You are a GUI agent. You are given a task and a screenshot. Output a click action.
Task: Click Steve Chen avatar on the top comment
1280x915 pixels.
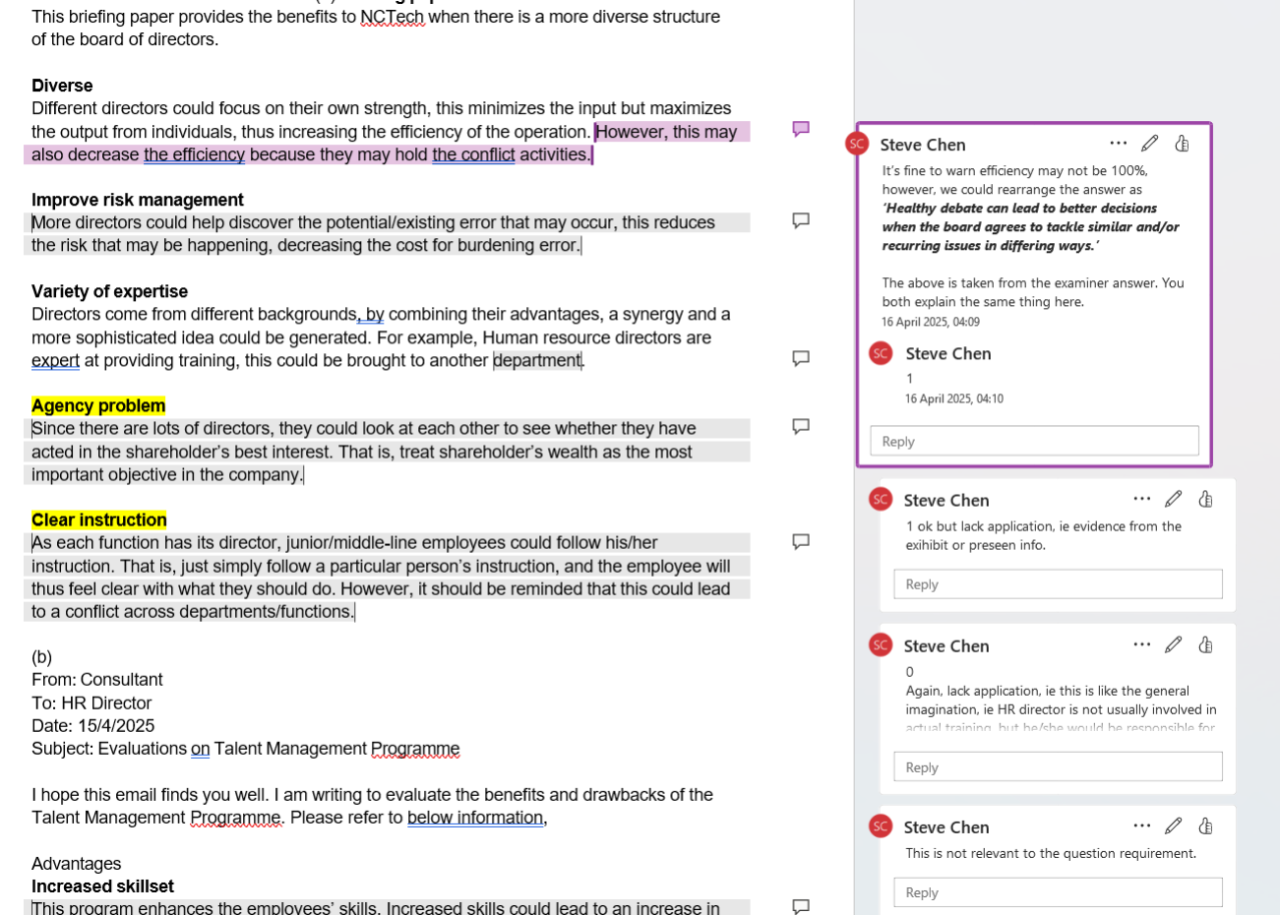[857, 144]
